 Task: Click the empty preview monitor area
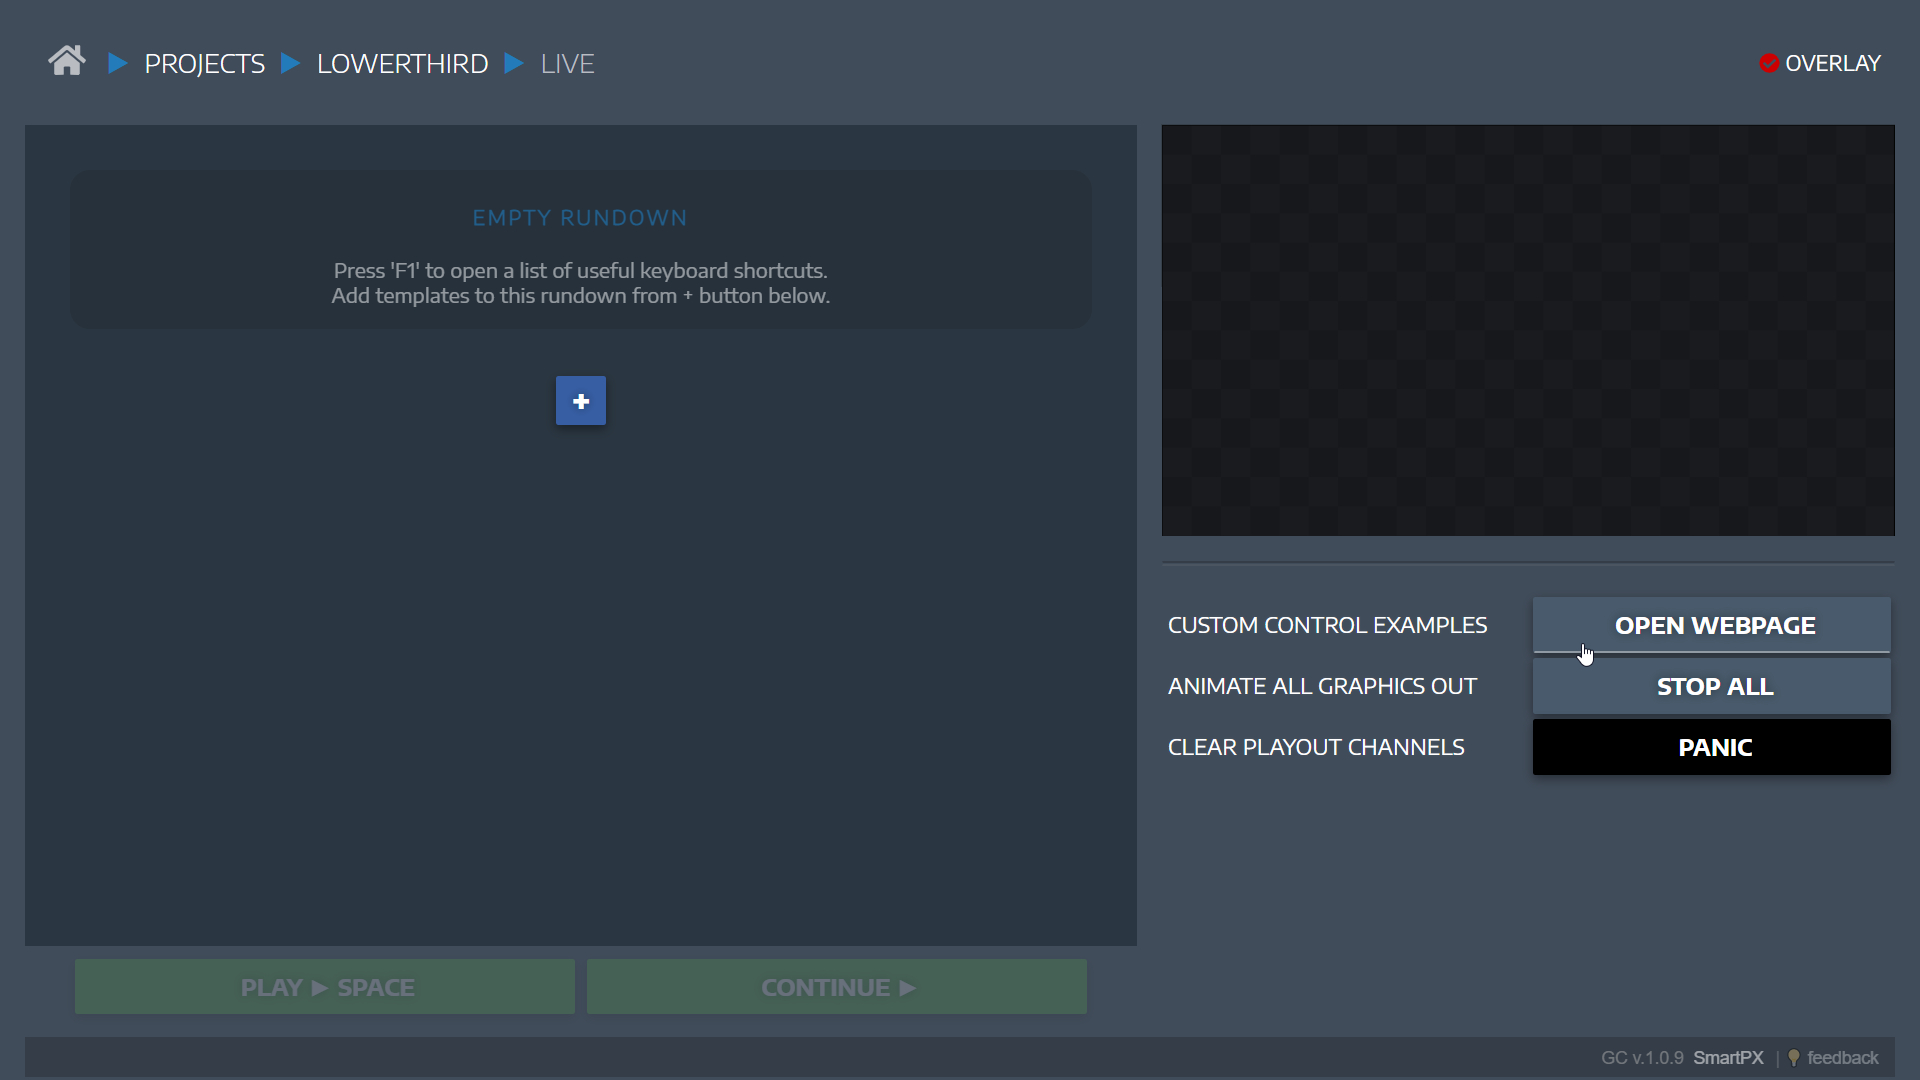click(1527, 330)
